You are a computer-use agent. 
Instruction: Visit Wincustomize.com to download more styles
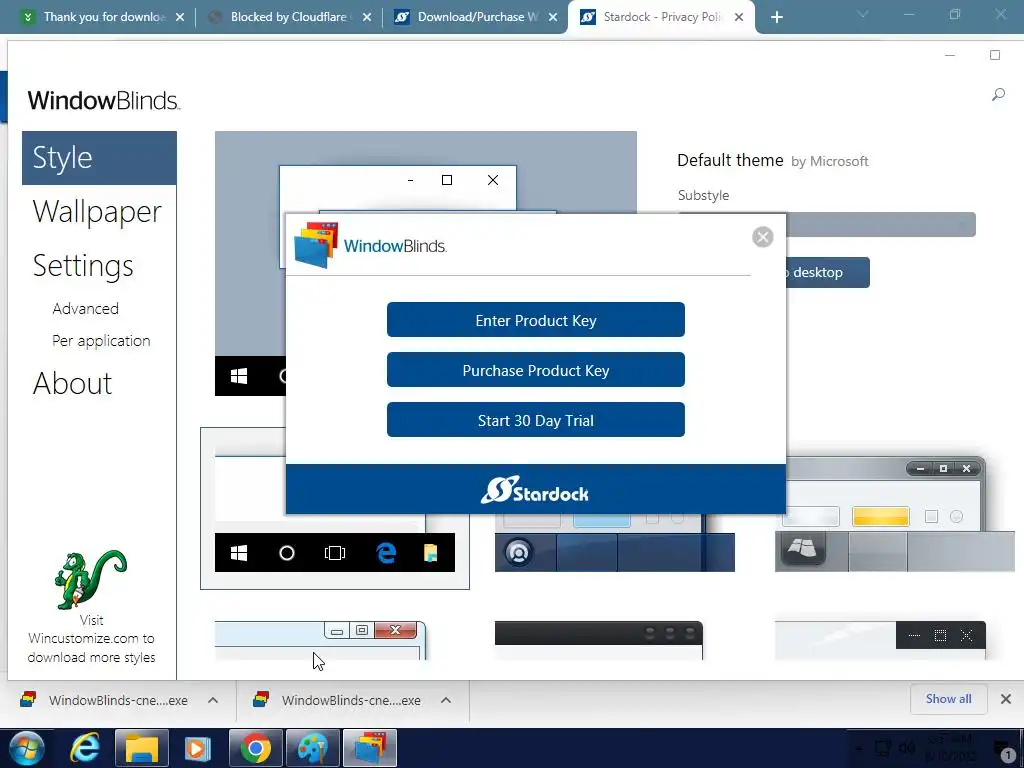91,639
